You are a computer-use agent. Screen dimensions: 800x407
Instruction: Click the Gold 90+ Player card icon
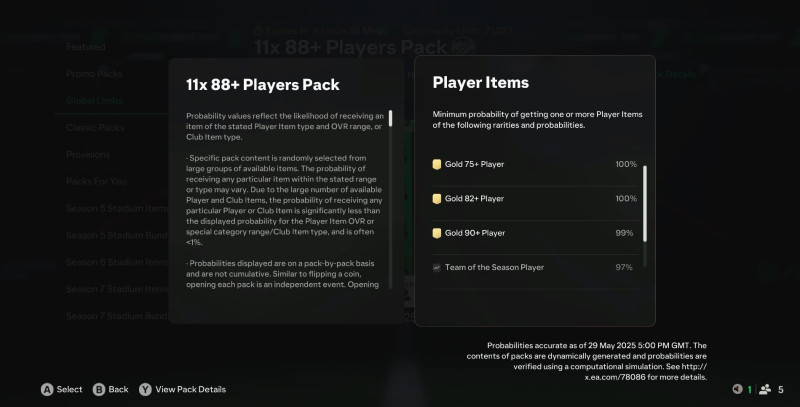(437, 233)
